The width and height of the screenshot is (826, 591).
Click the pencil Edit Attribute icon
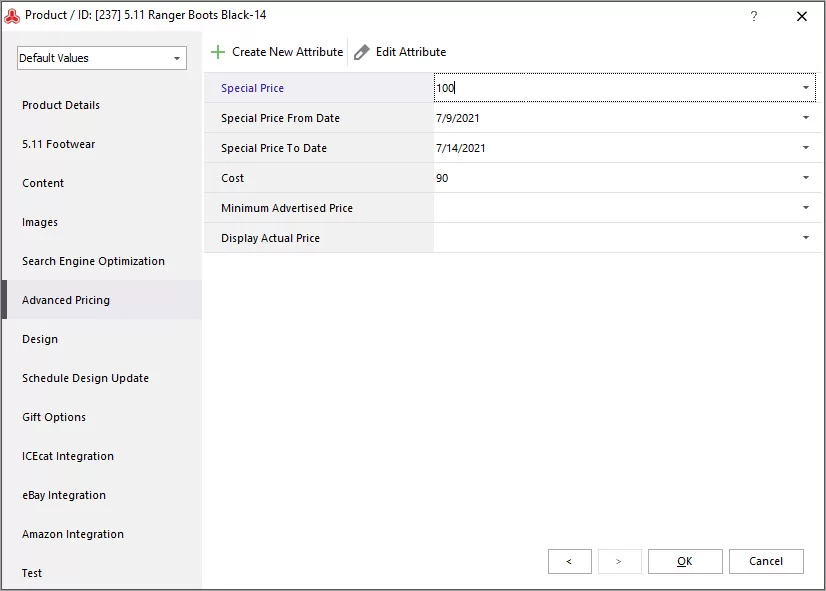point(361,52)
